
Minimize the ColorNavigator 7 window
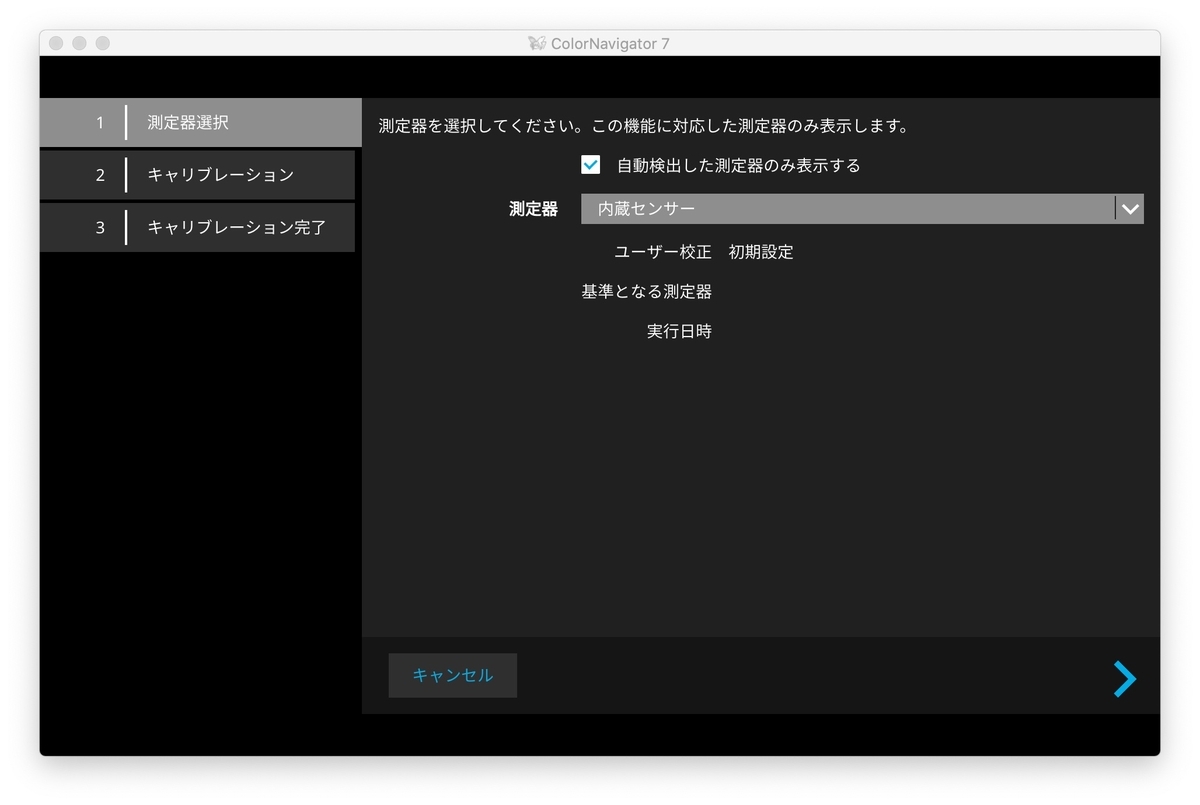point(79,43)
